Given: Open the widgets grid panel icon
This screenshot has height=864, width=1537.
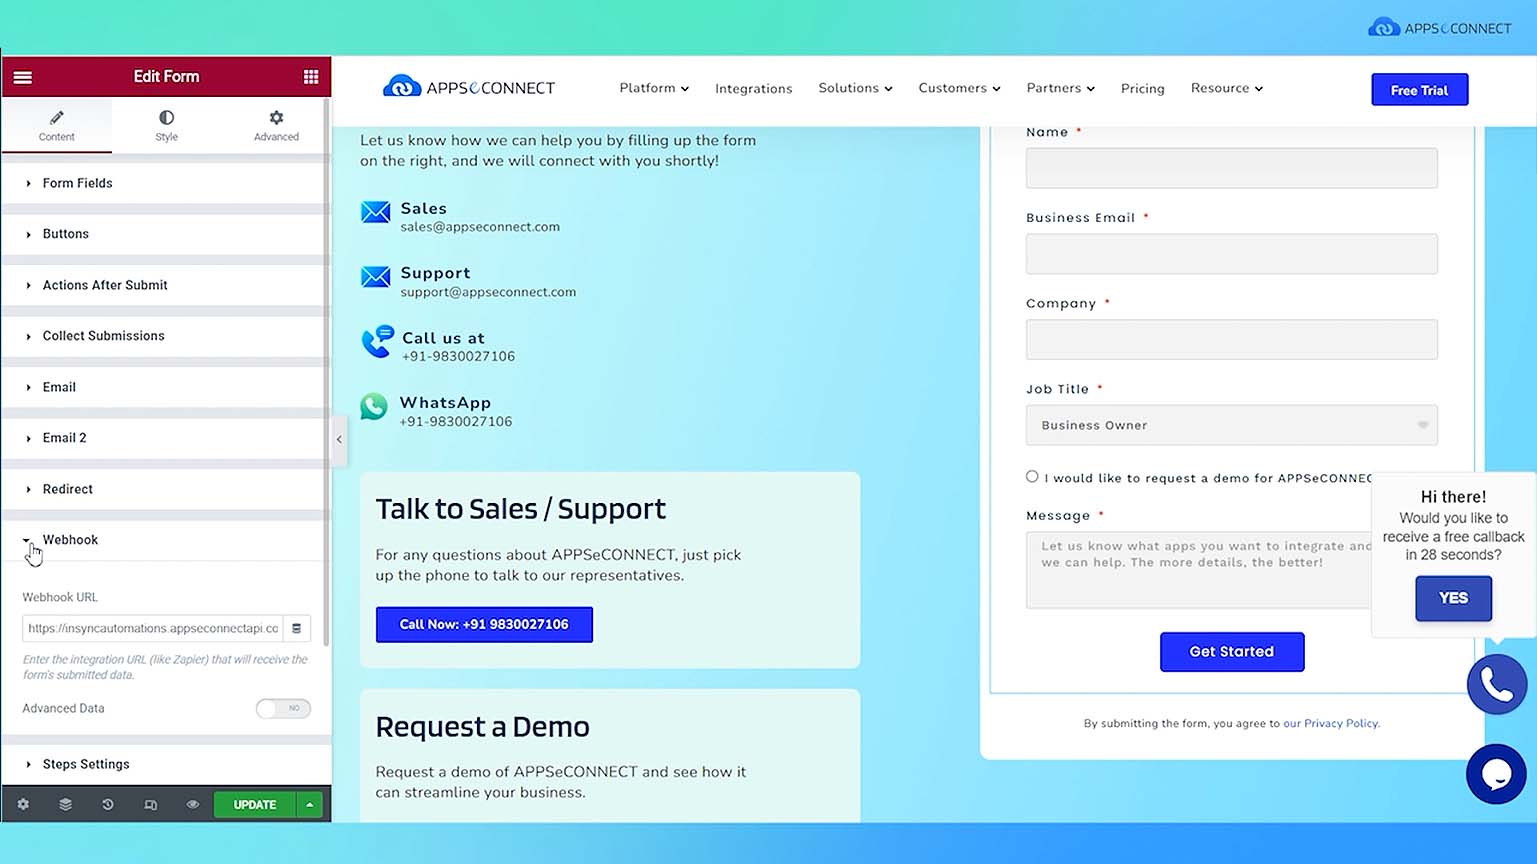Looking at the screenshot, I should [x=311, y=77].
